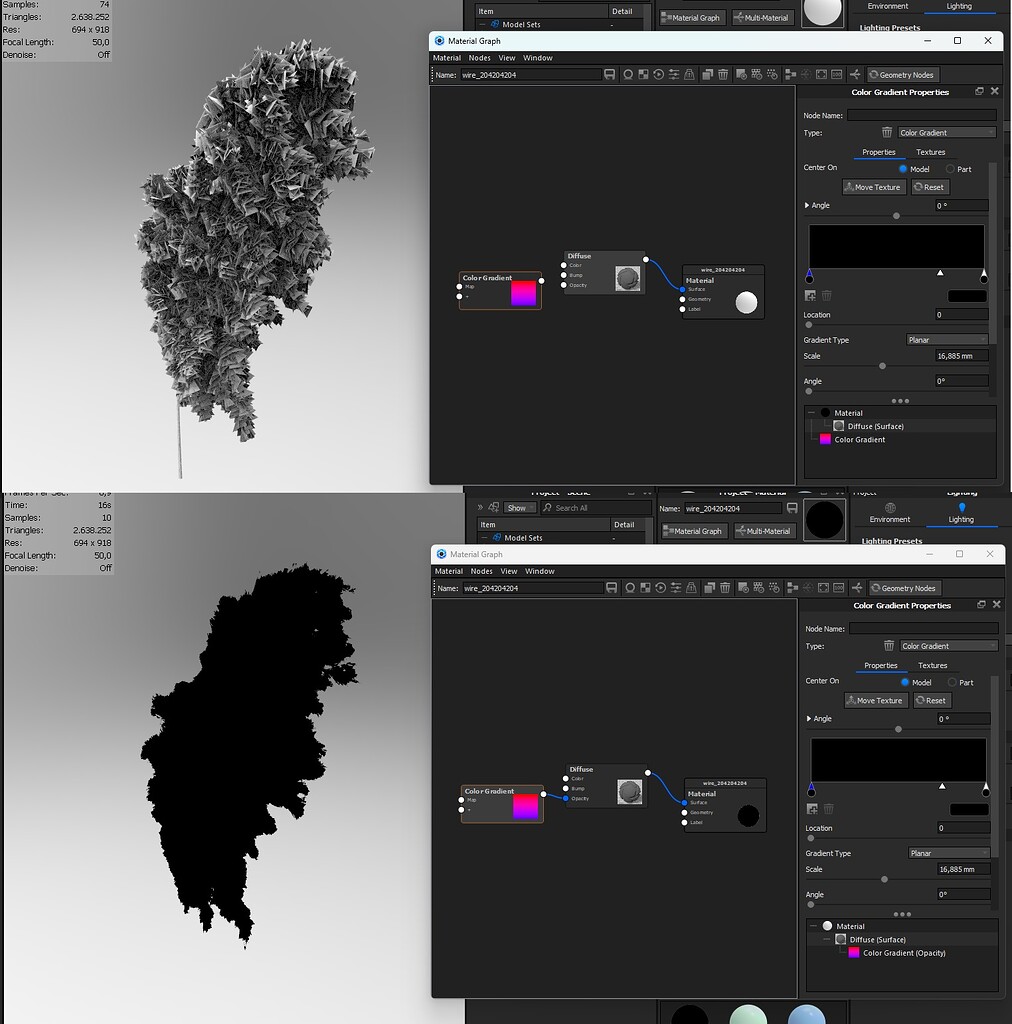Click the trash icon beside the Type dropdown

[x=886, y=131]
